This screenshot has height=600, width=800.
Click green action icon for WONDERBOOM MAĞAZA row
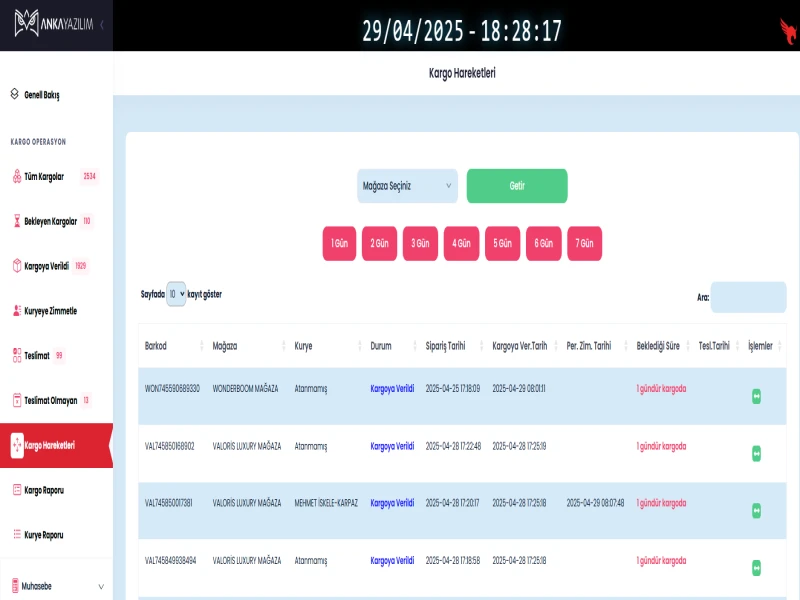756,396
